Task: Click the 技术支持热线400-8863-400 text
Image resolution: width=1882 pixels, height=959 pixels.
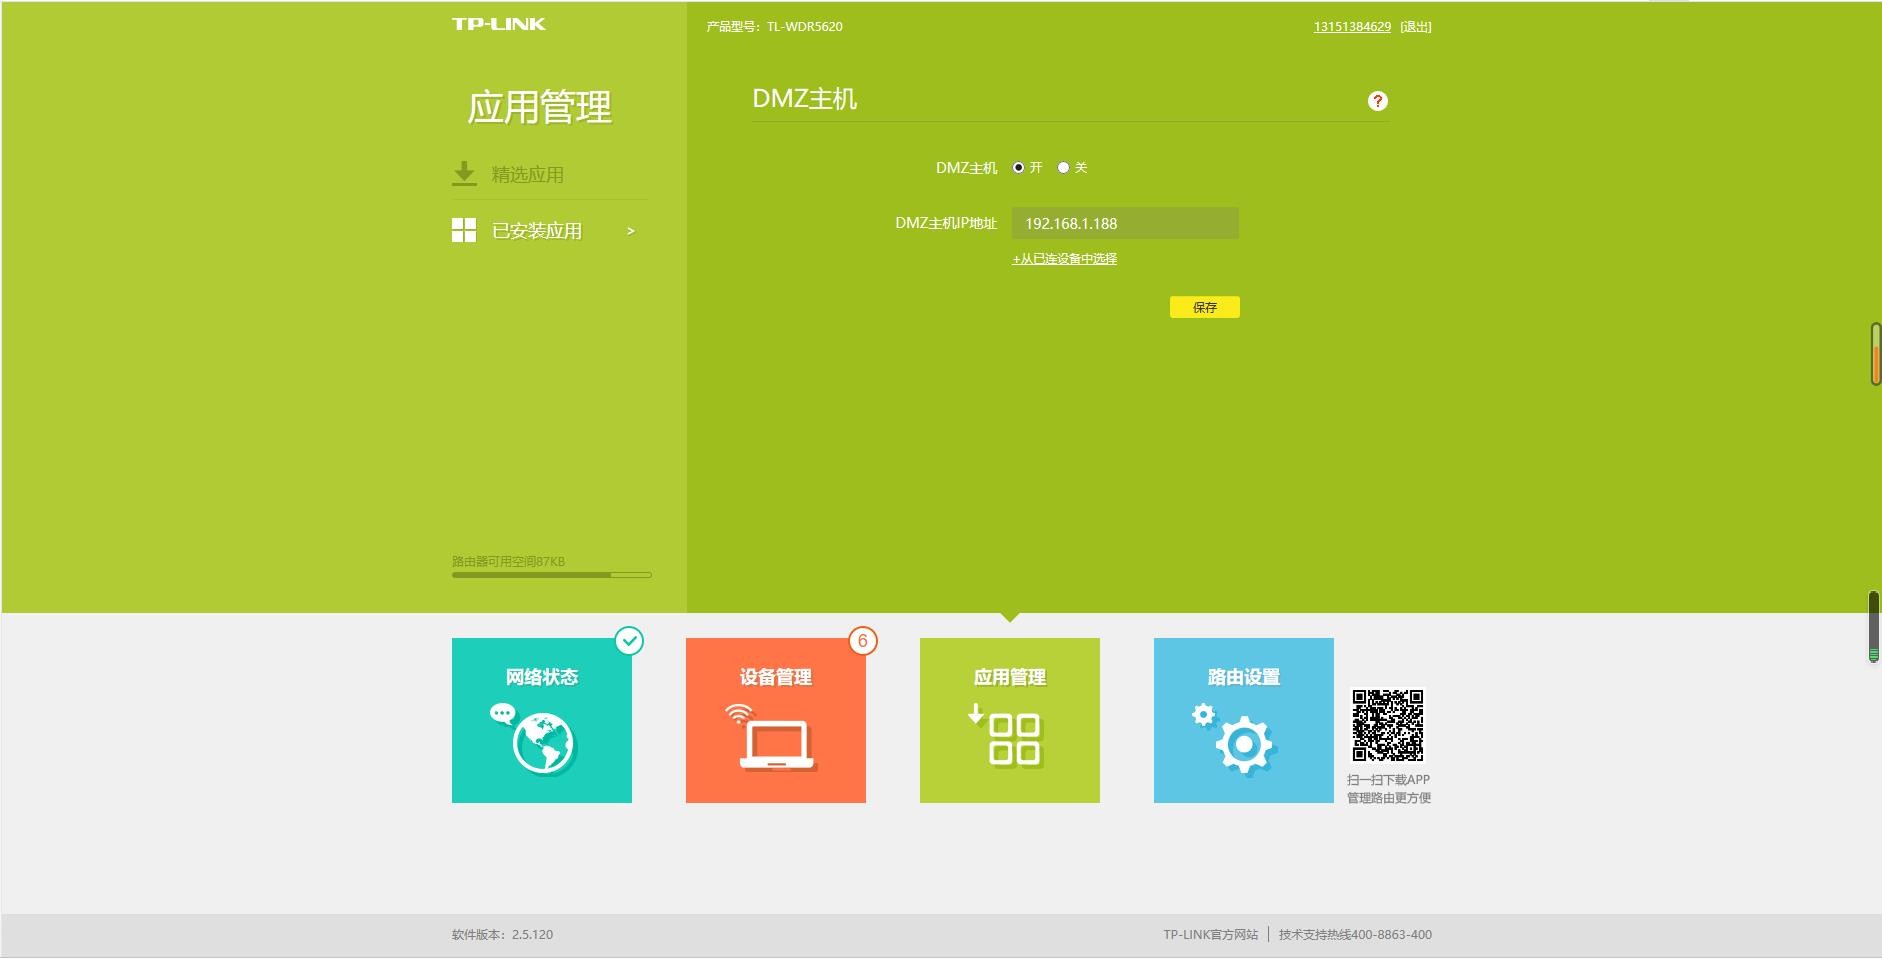Action: tap(1355, 935)
